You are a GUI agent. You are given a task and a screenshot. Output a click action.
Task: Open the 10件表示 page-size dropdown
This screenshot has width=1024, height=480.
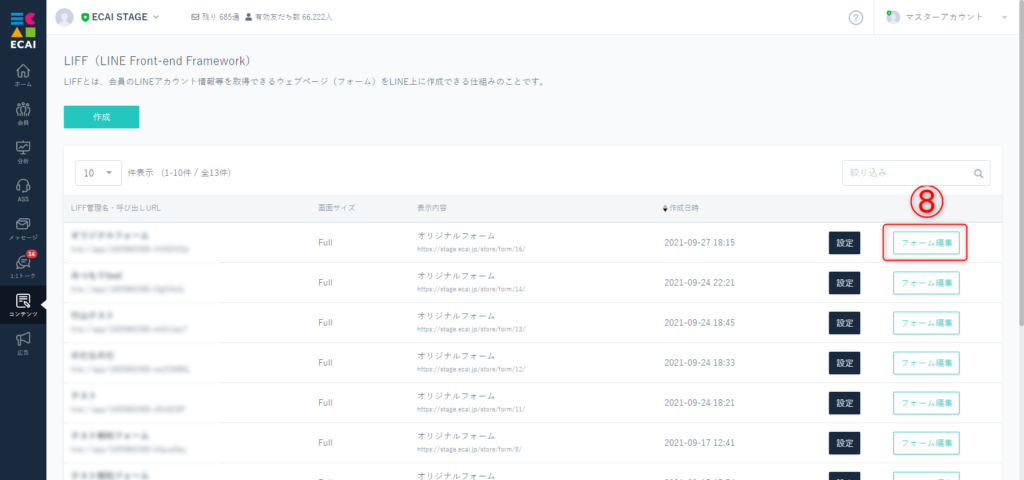point(99,173)
